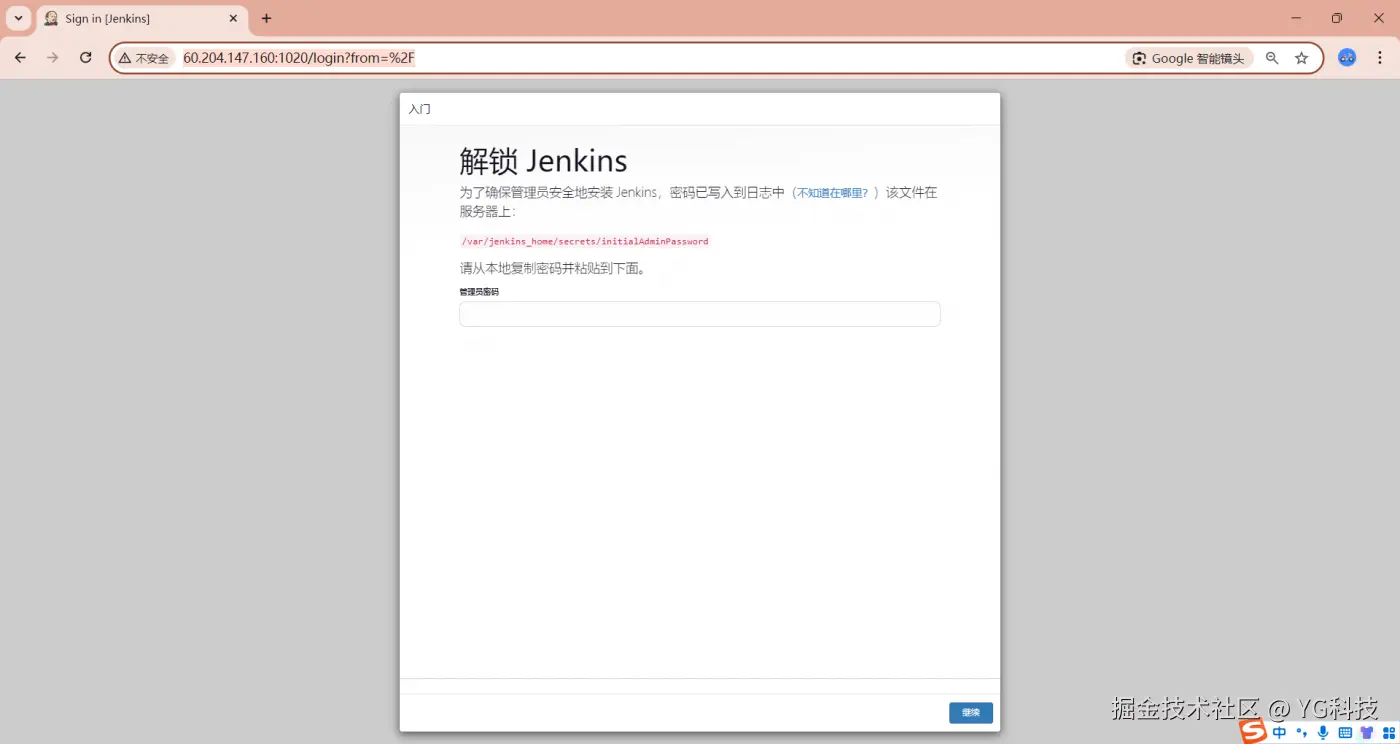Open Google 智能镜头 lens search
The height and width of the screenshot is (744, 1400).
tap(1189, 58)
